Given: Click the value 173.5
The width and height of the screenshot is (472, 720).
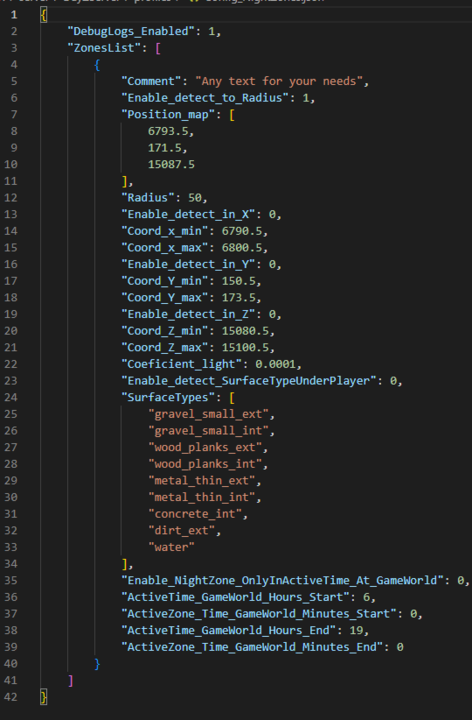Looking at the screenshot, I should tap(239, 298).
